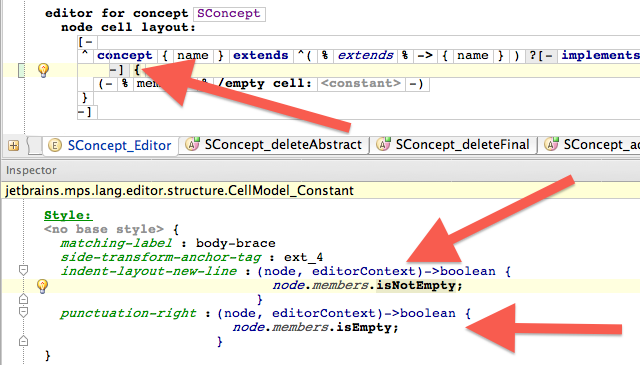The image size is (640, 365).
Task: Select the 'concept' constant cell
Action: [x=125, y=56]
